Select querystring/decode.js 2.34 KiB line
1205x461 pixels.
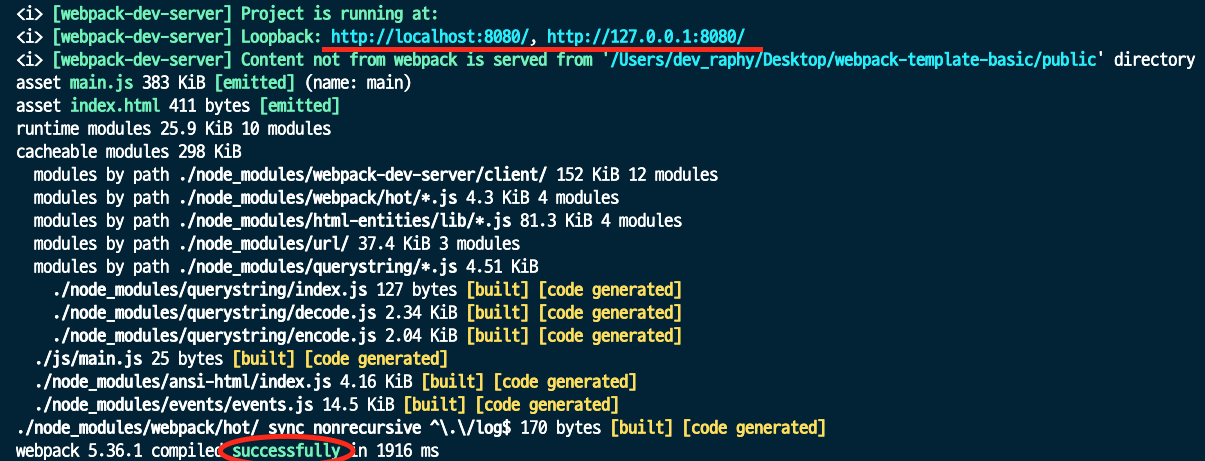(366, 313)
